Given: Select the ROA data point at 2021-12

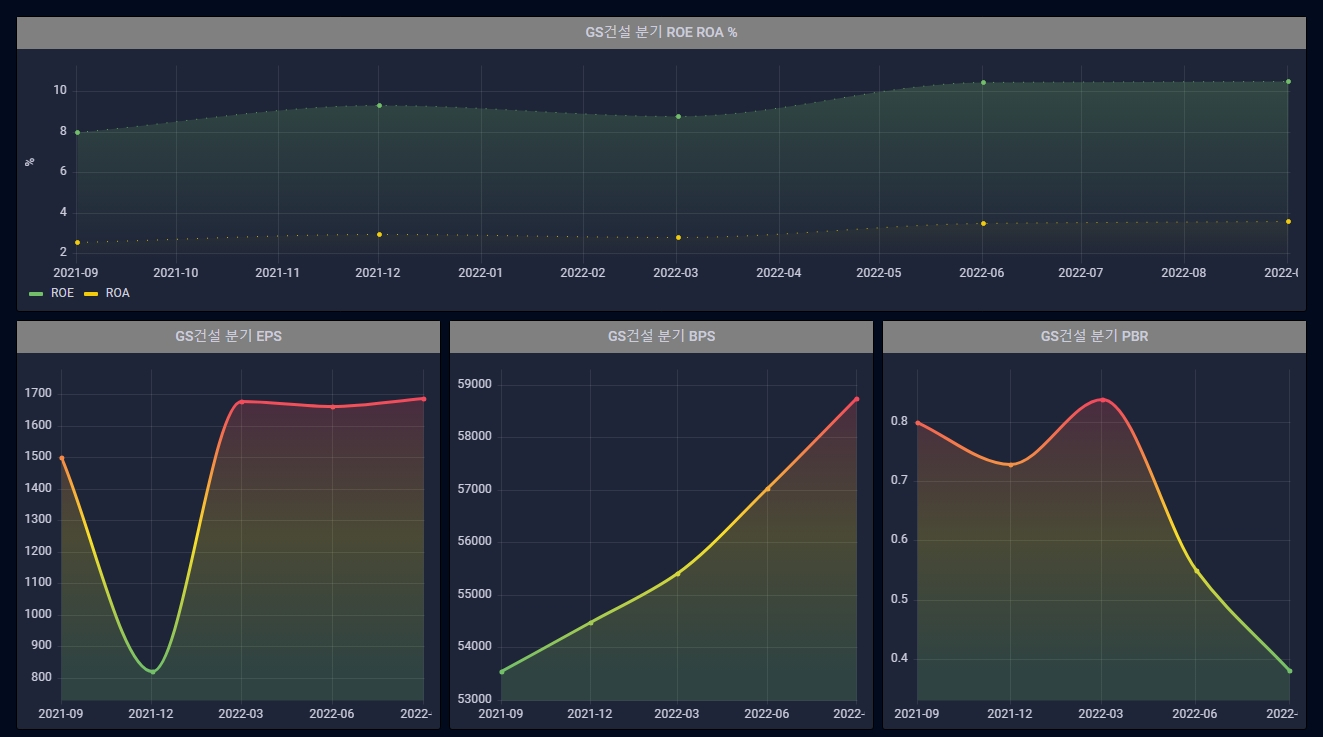Looking at the screenshot, I should point(379,234).
